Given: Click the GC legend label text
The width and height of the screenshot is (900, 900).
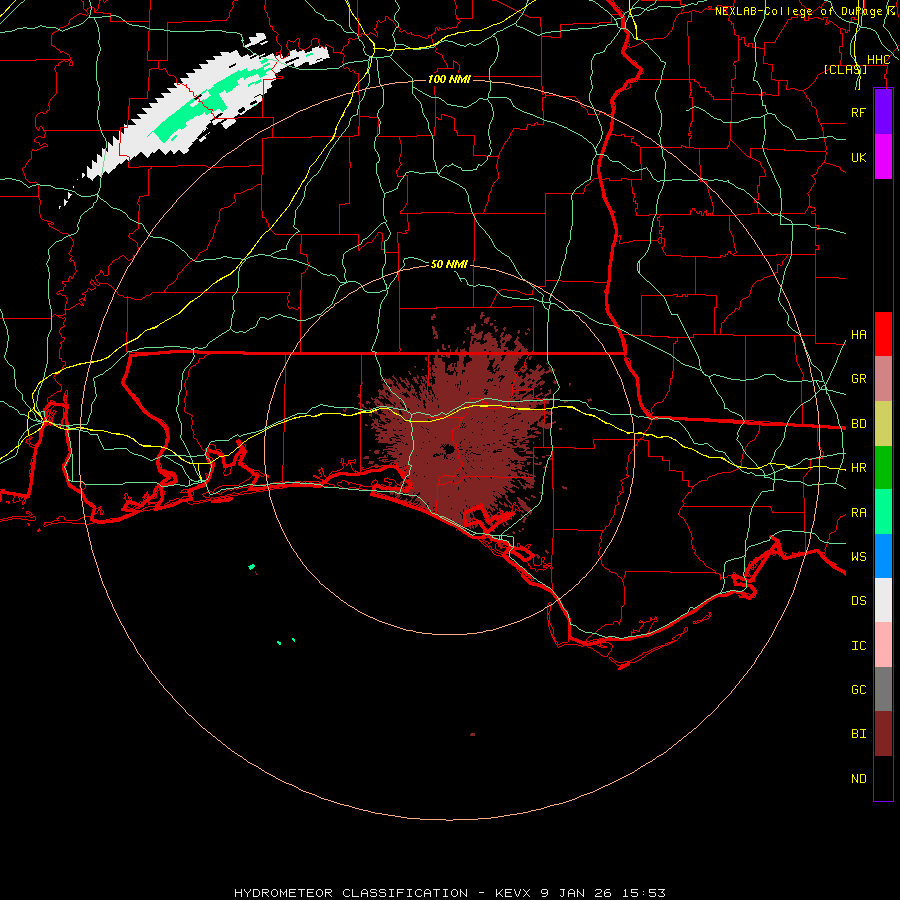Looking at the screenshot, I should pyautogui.click(x=858, y=689).
